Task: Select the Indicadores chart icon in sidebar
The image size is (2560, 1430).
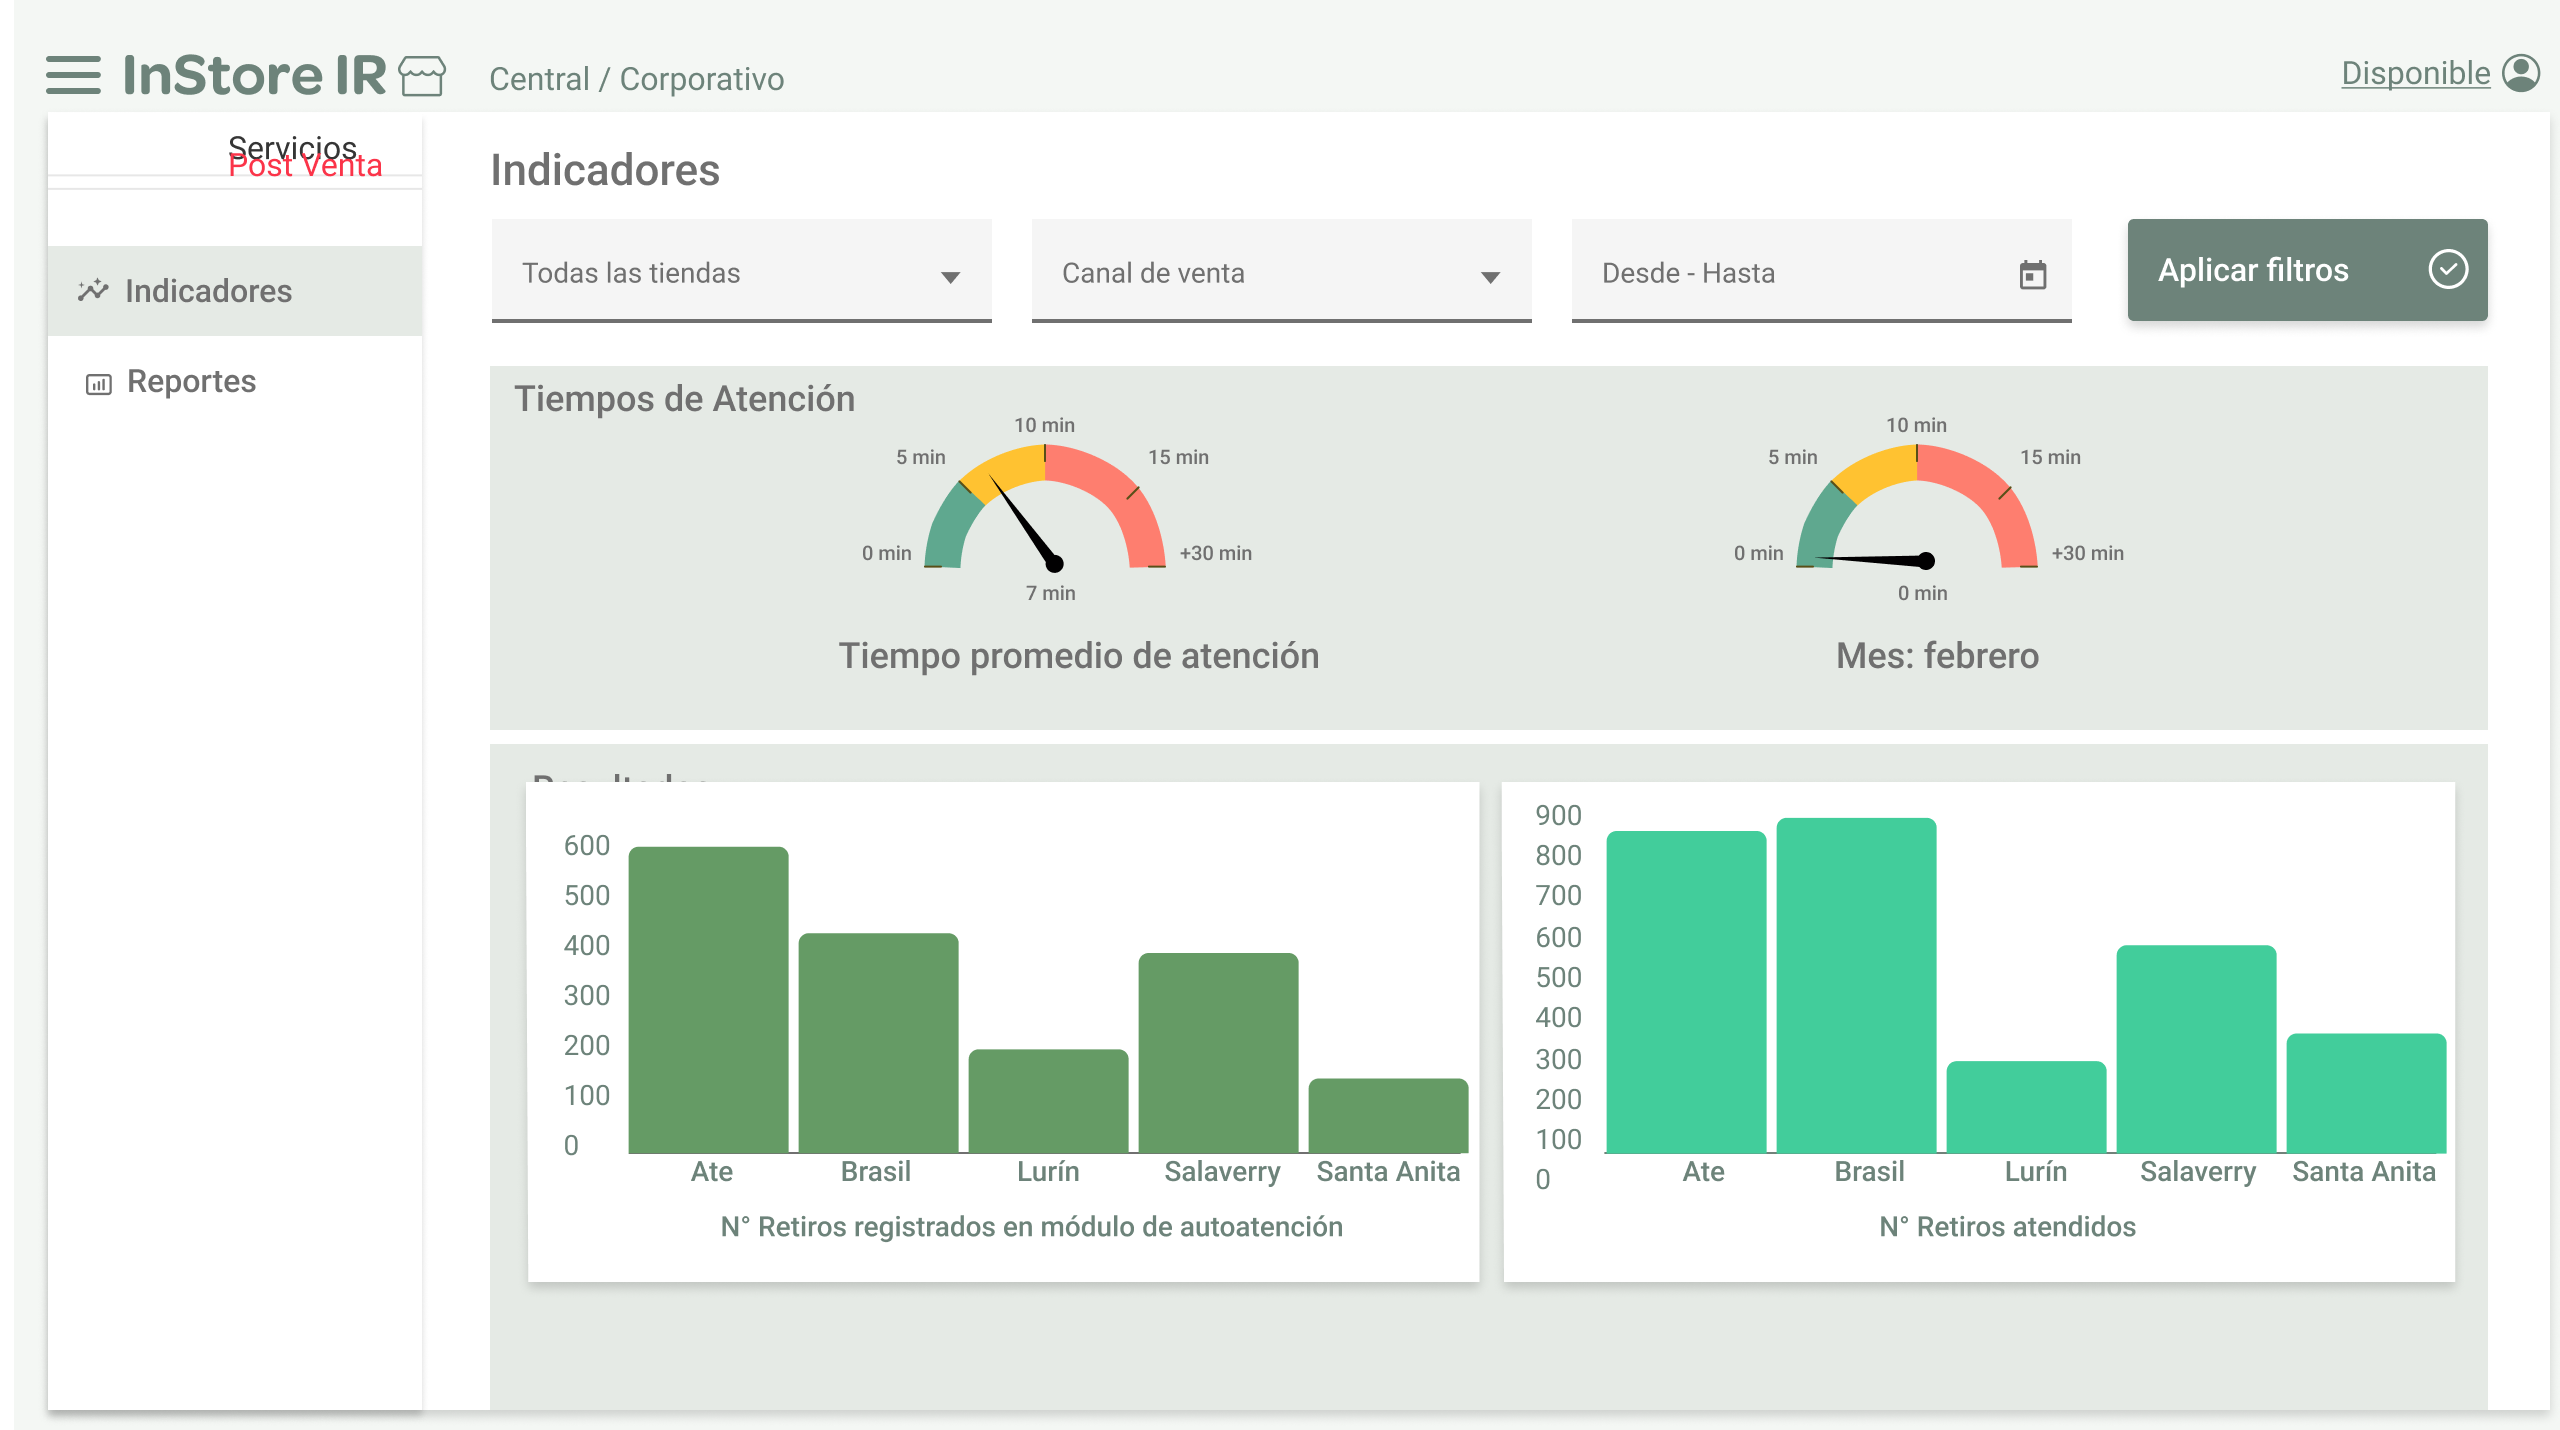Action: tap(92, 290)
